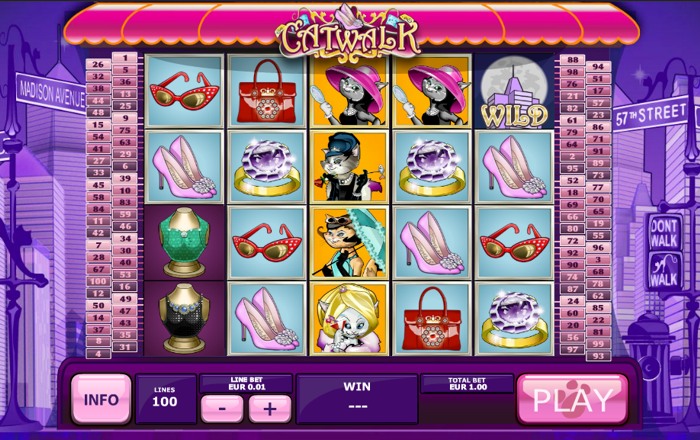
Task: Click the blonde white cat symbol
Action: click(x=349, y=319)
